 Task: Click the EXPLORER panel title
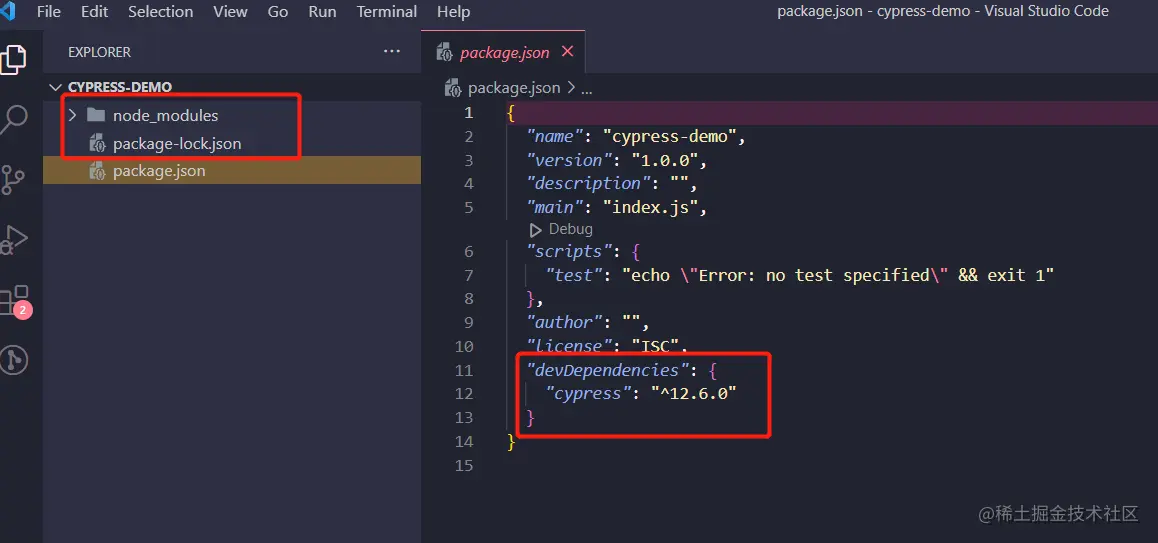99,52
